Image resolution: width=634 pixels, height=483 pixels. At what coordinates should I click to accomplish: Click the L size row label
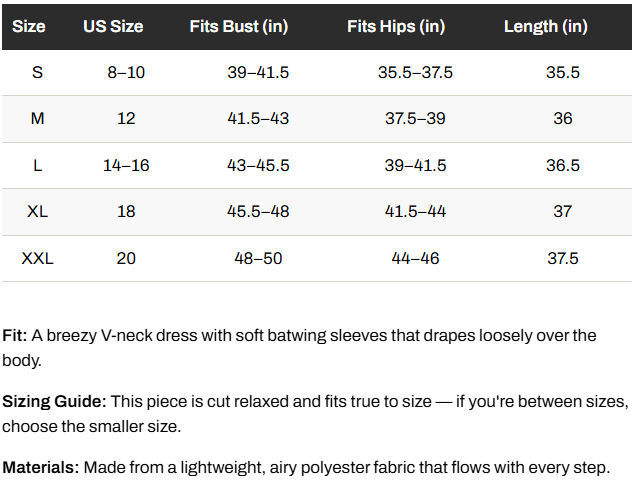pyautogui.click(x=37, y=166)
